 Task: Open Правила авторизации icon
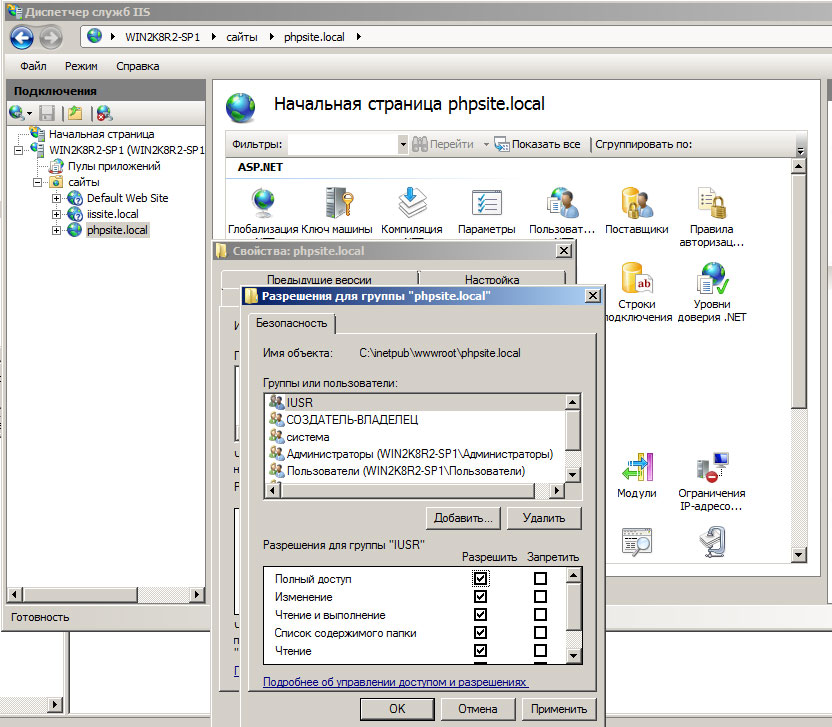[711, 204]
